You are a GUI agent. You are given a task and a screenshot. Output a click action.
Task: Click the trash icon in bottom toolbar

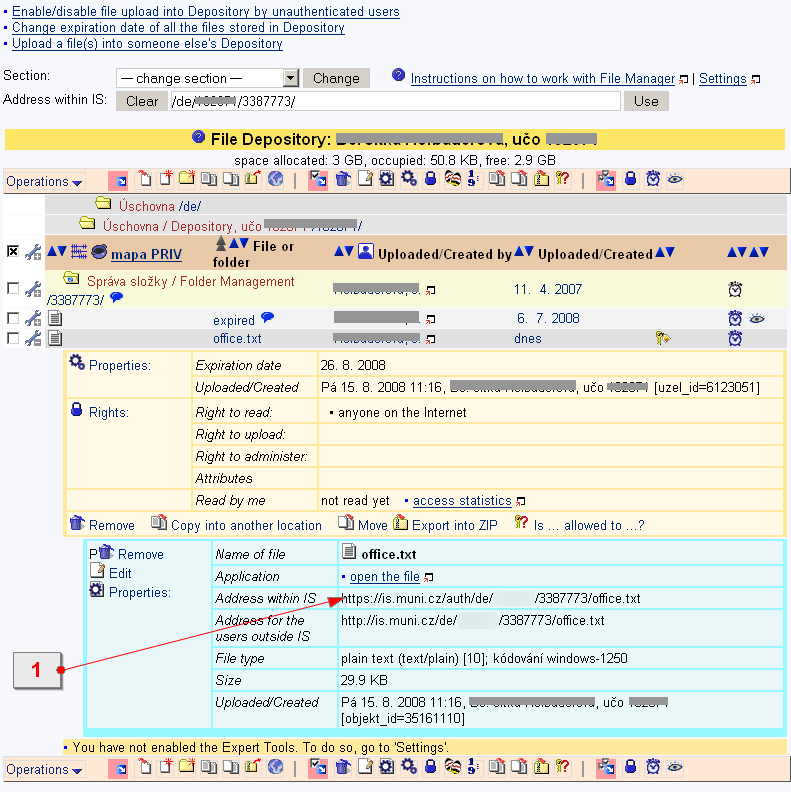[343, 767]
